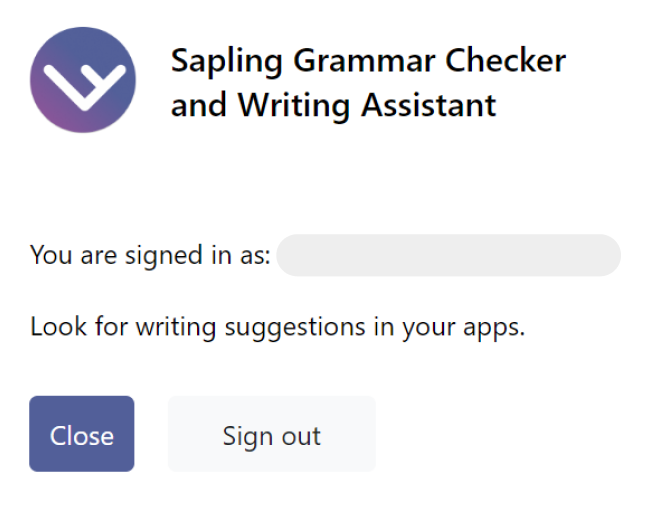Close the Sapling sign-in status popup

[x=81, y=434]
